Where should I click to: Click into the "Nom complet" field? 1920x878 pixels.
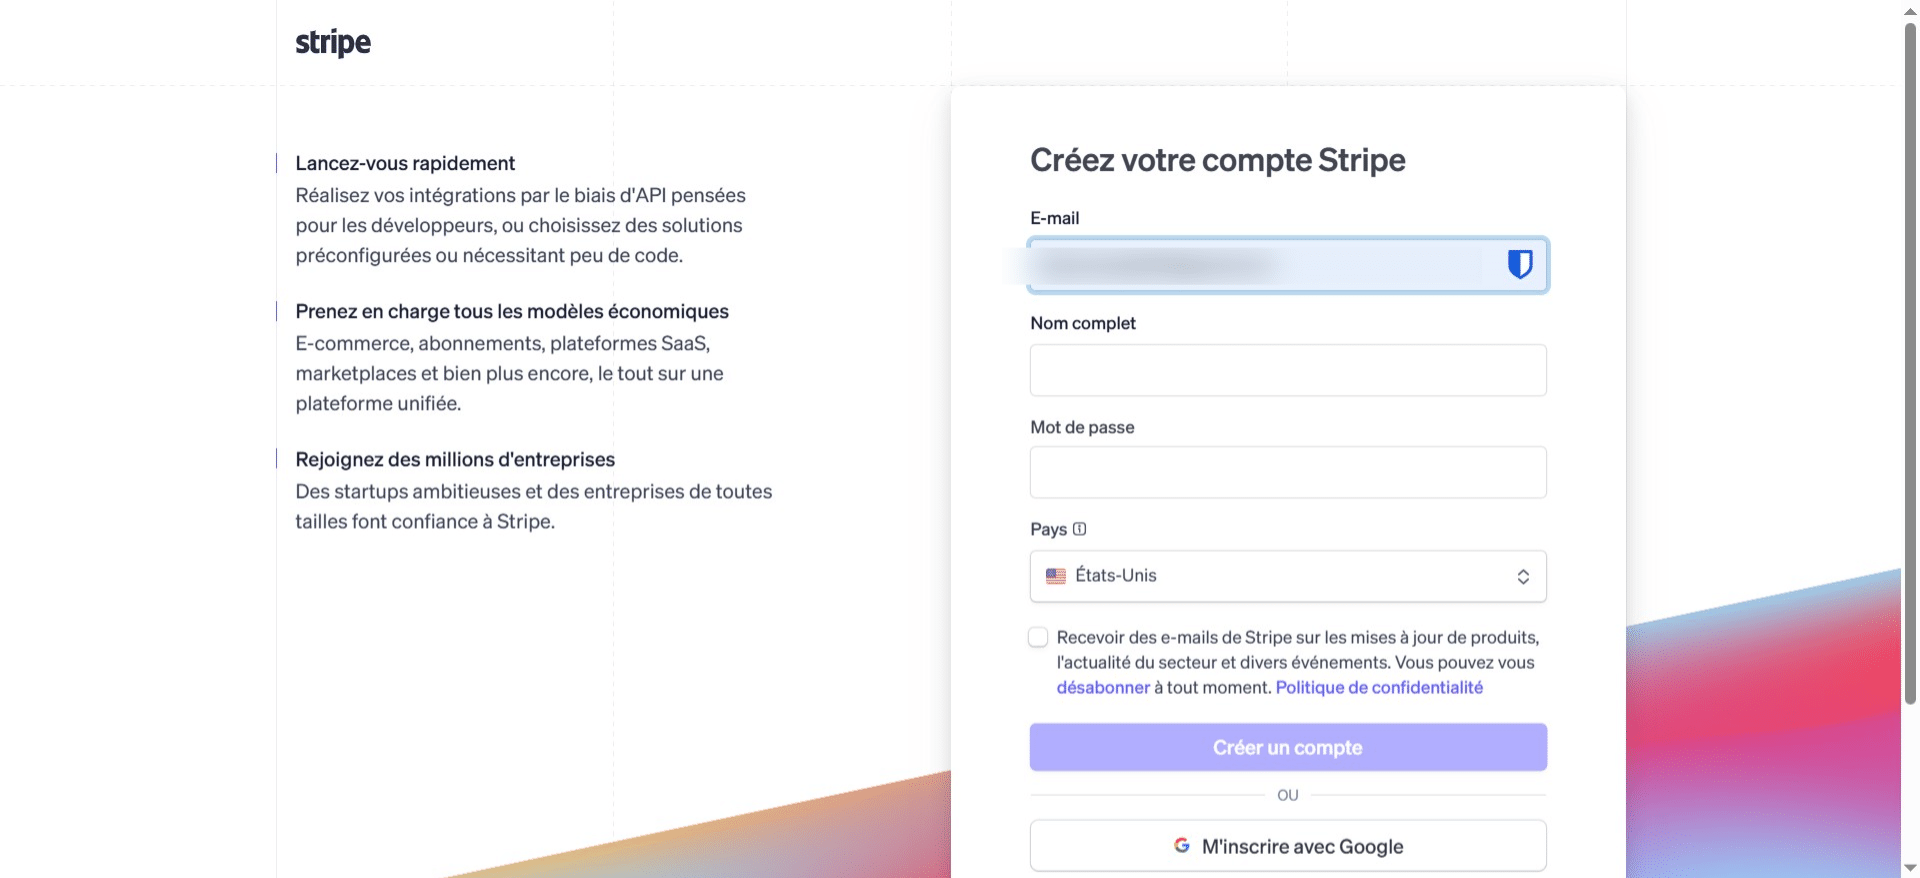pyautogui.click(x=1288, y=370)
